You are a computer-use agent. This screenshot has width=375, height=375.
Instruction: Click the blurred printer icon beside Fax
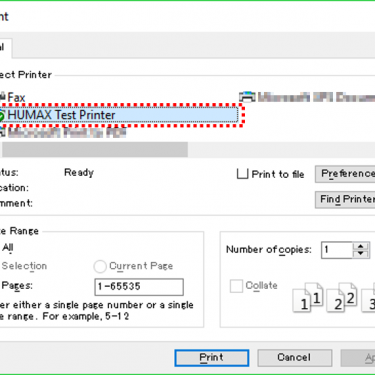247,97
